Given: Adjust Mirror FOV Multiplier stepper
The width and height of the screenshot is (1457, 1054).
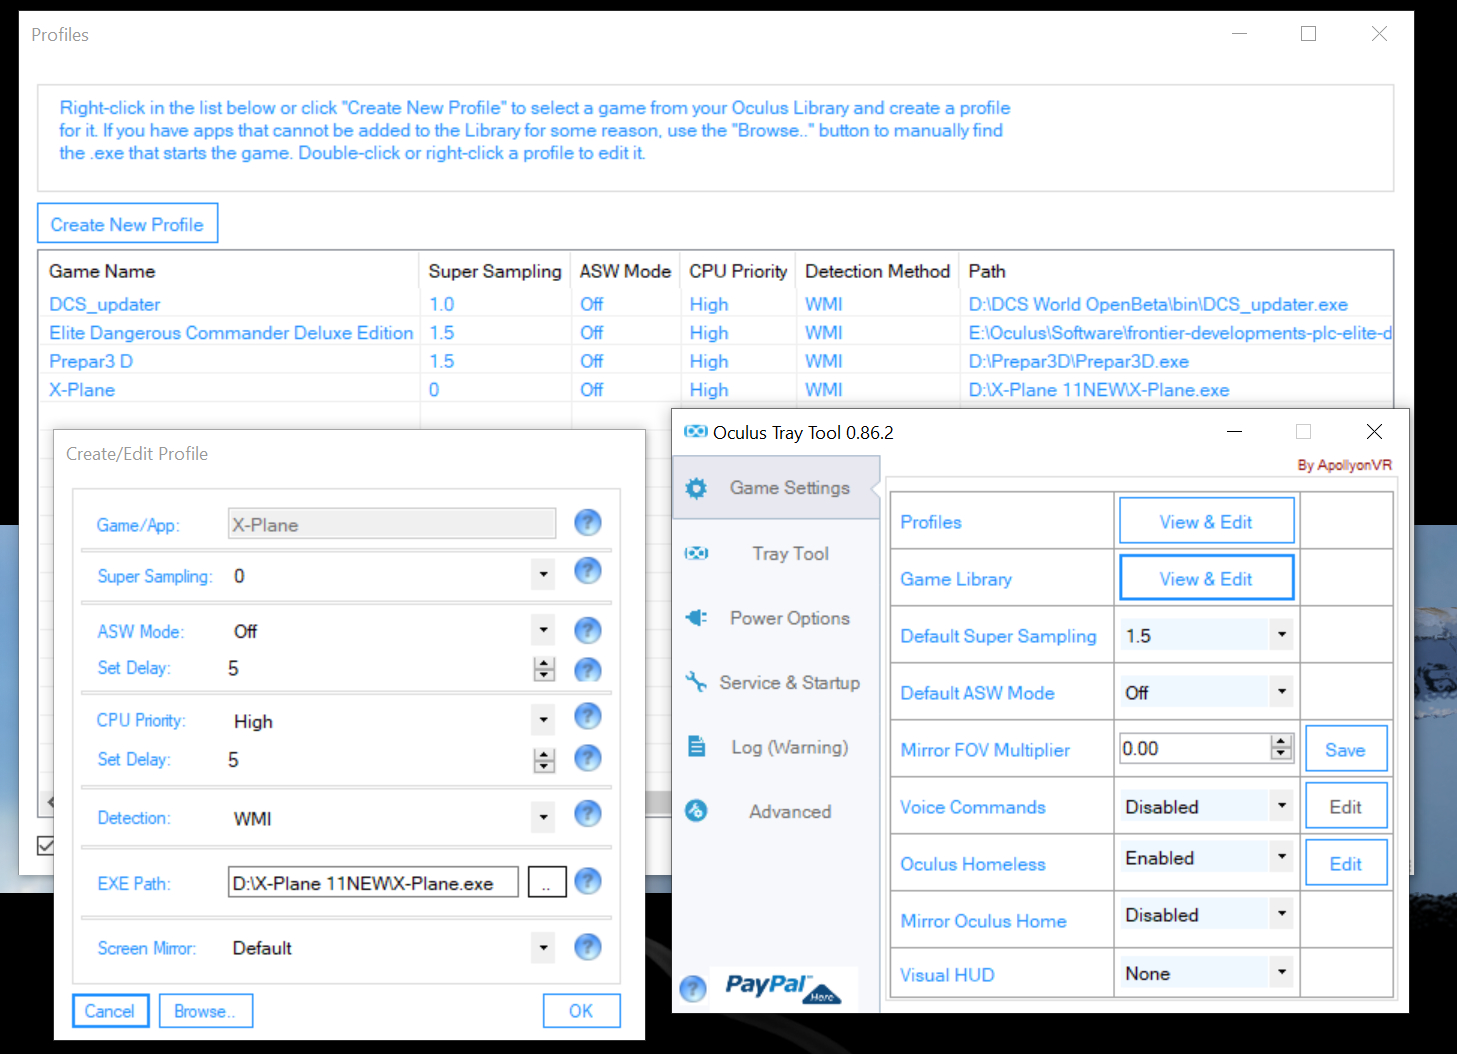Looking at the screenshot, I should coord(1281,747).
